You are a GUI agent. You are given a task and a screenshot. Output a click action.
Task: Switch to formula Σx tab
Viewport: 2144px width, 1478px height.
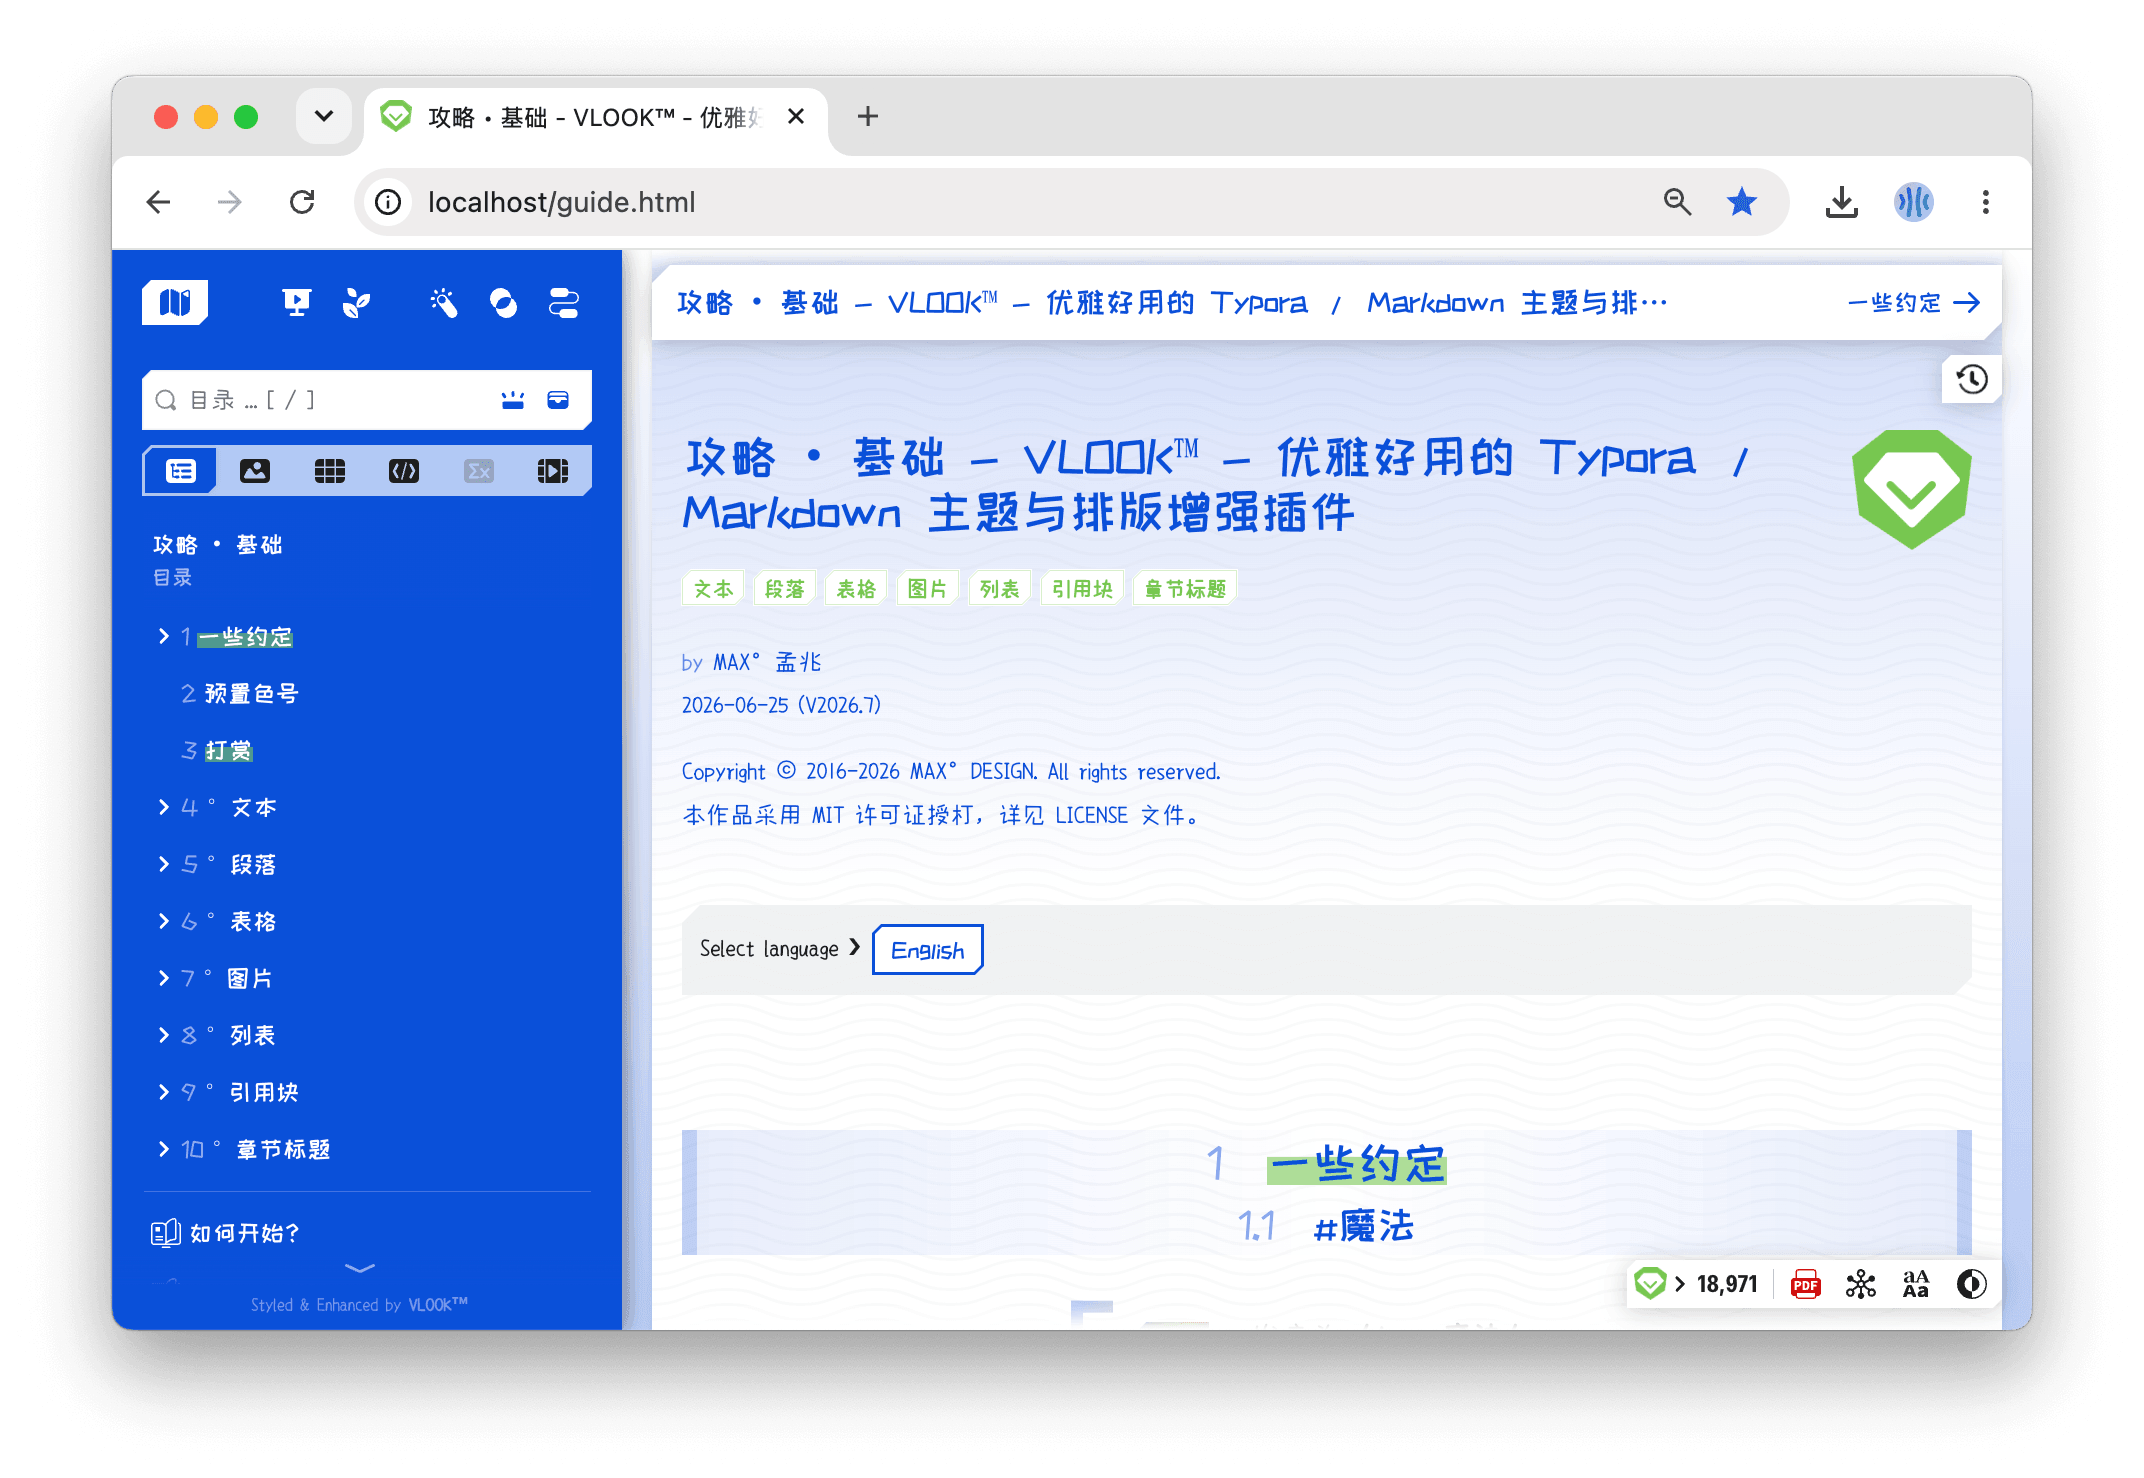pyautogui.click(x=479, y=470)
